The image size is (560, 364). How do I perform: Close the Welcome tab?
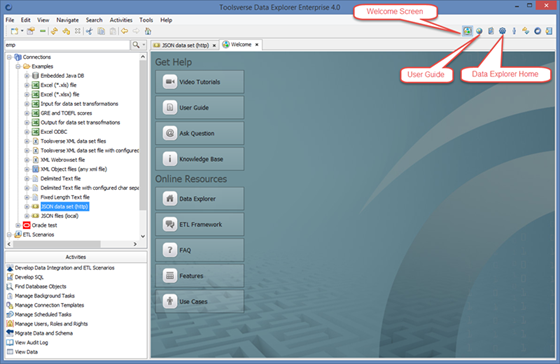256,45
